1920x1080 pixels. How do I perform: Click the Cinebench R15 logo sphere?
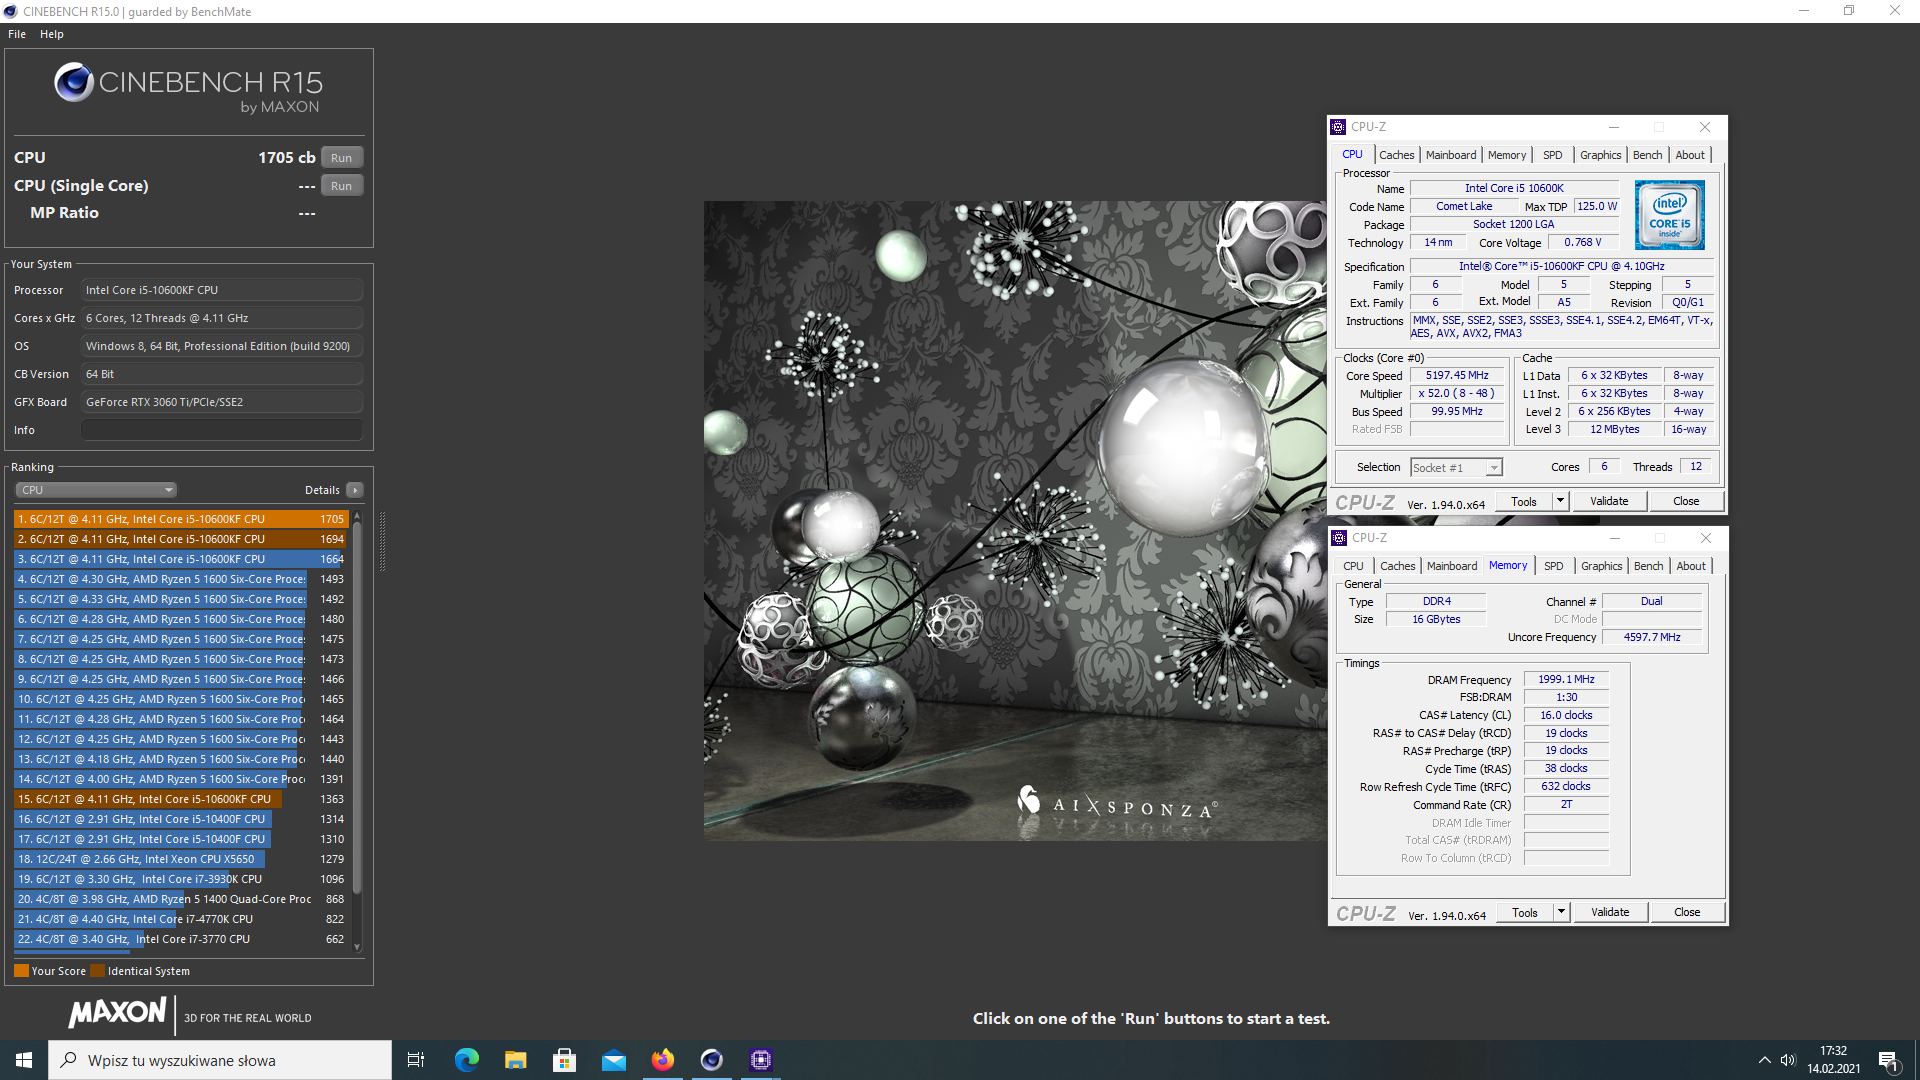click(74, 82)
